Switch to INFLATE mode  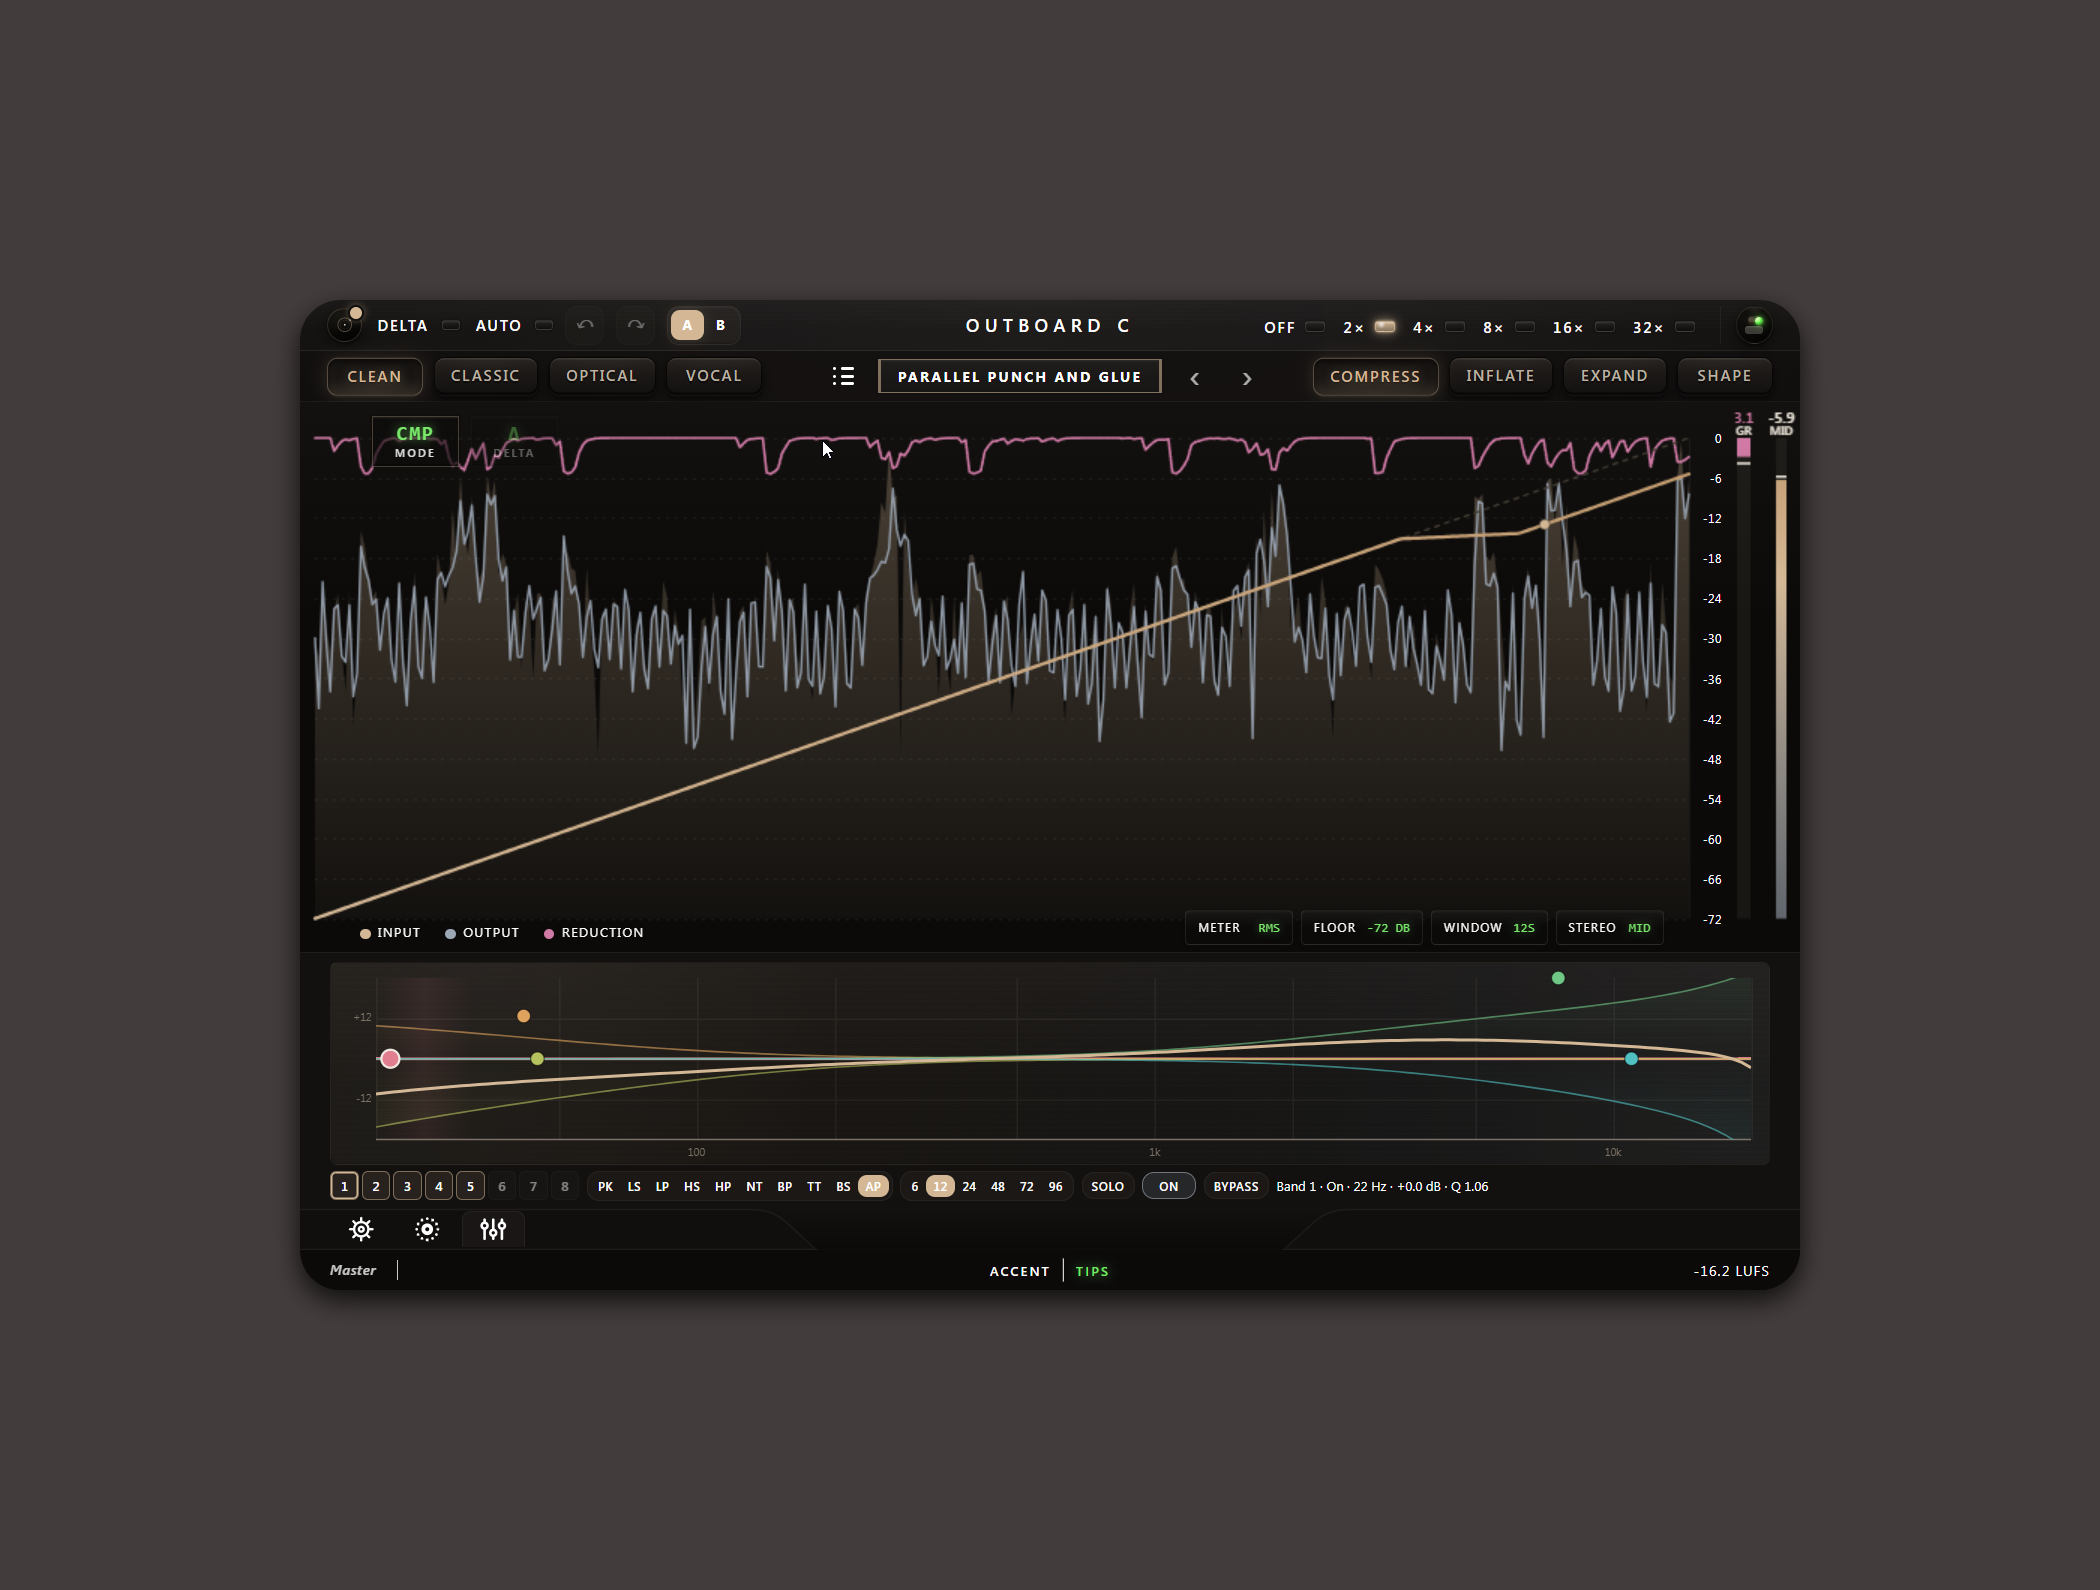(1500, 375)
